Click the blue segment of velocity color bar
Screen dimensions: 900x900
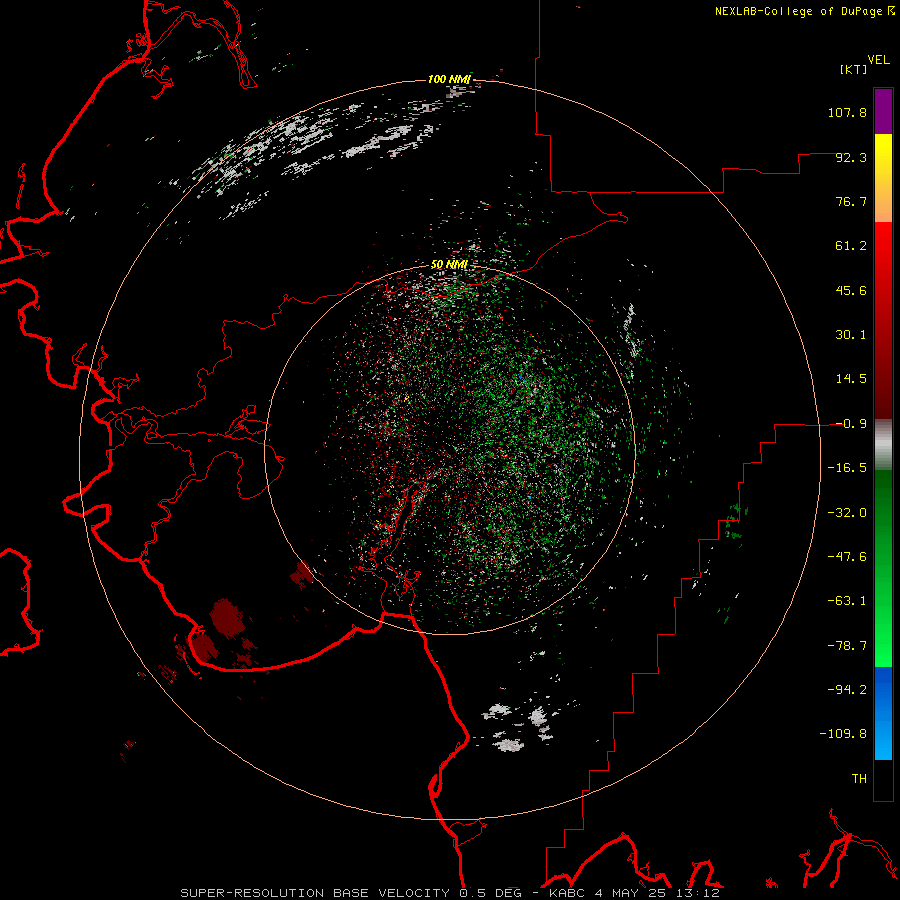pos(883,713)
